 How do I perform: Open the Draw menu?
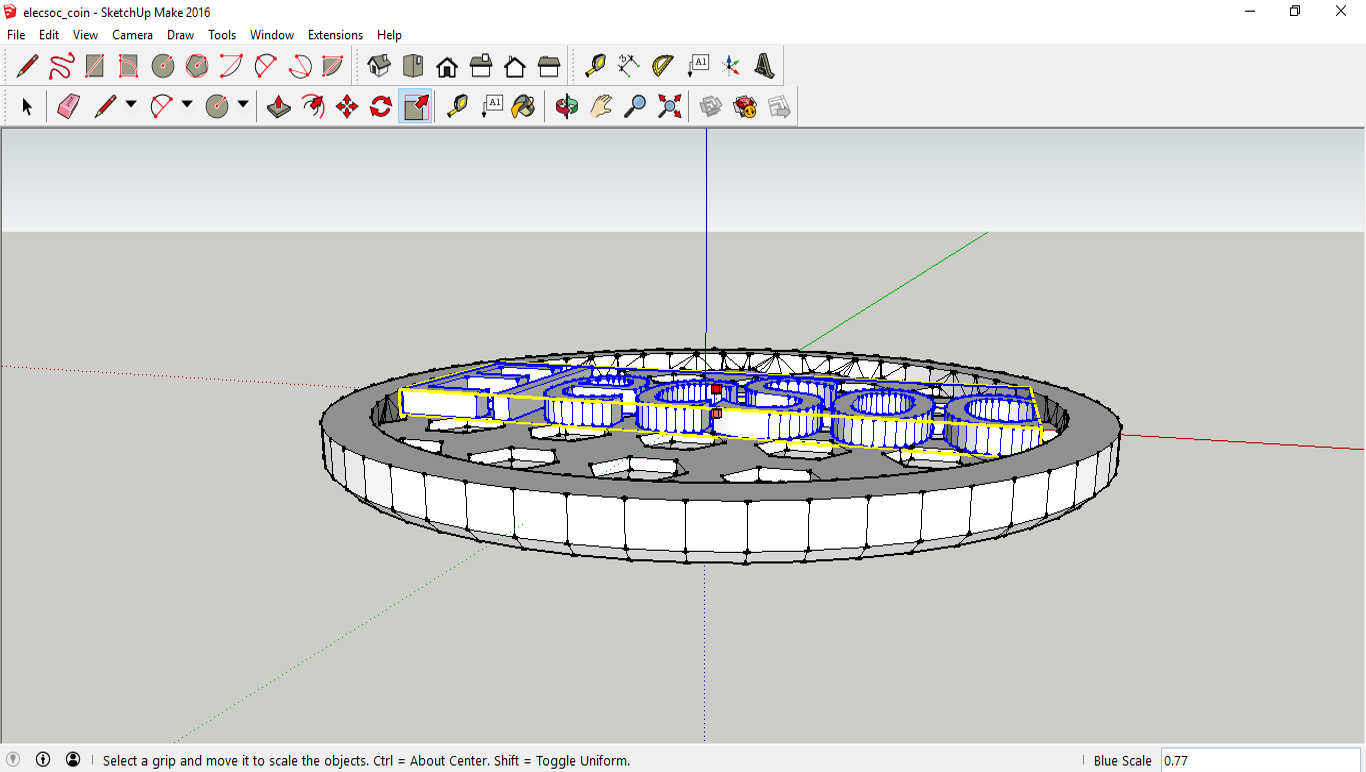click(181, 35)
